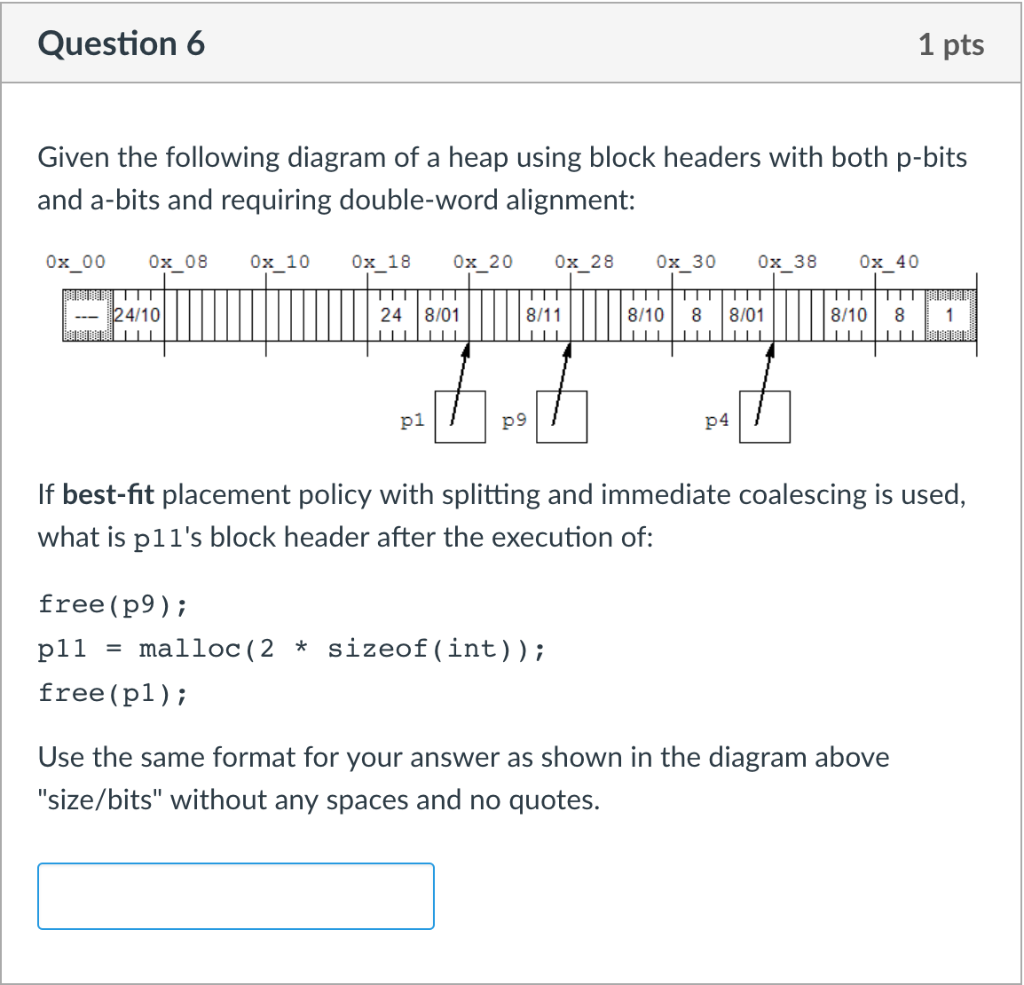Select the 8/11 block header near 0x_28
Screen dimensions: 1024x985
(545, 313)
